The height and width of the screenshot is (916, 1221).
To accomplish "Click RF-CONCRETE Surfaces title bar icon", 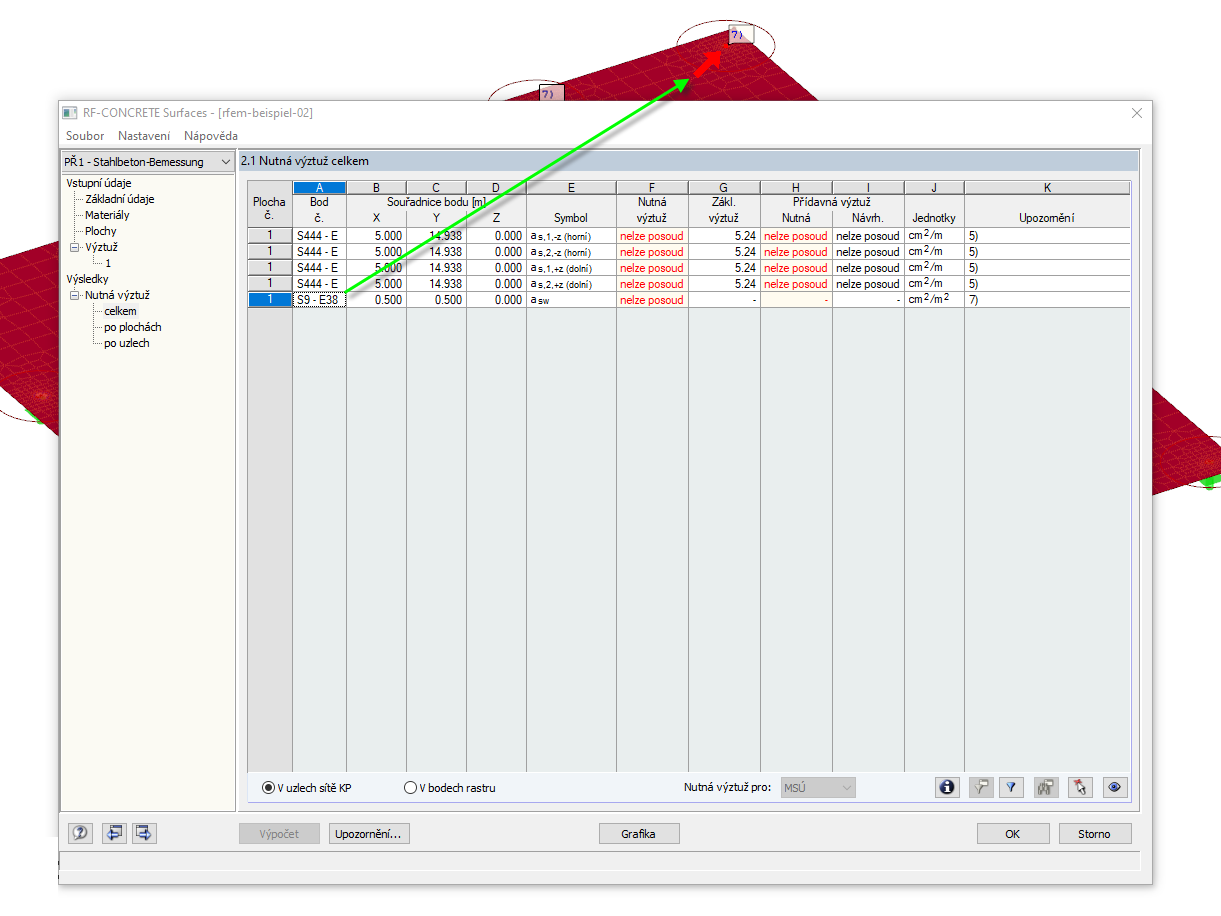I will (70, 113).
